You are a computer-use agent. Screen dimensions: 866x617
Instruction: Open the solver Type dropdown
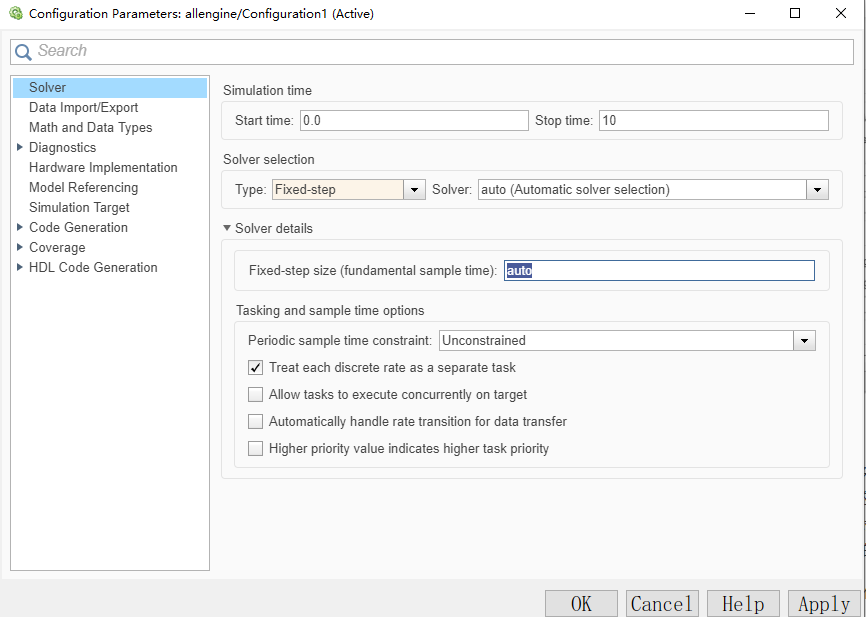tap(415, 190)
